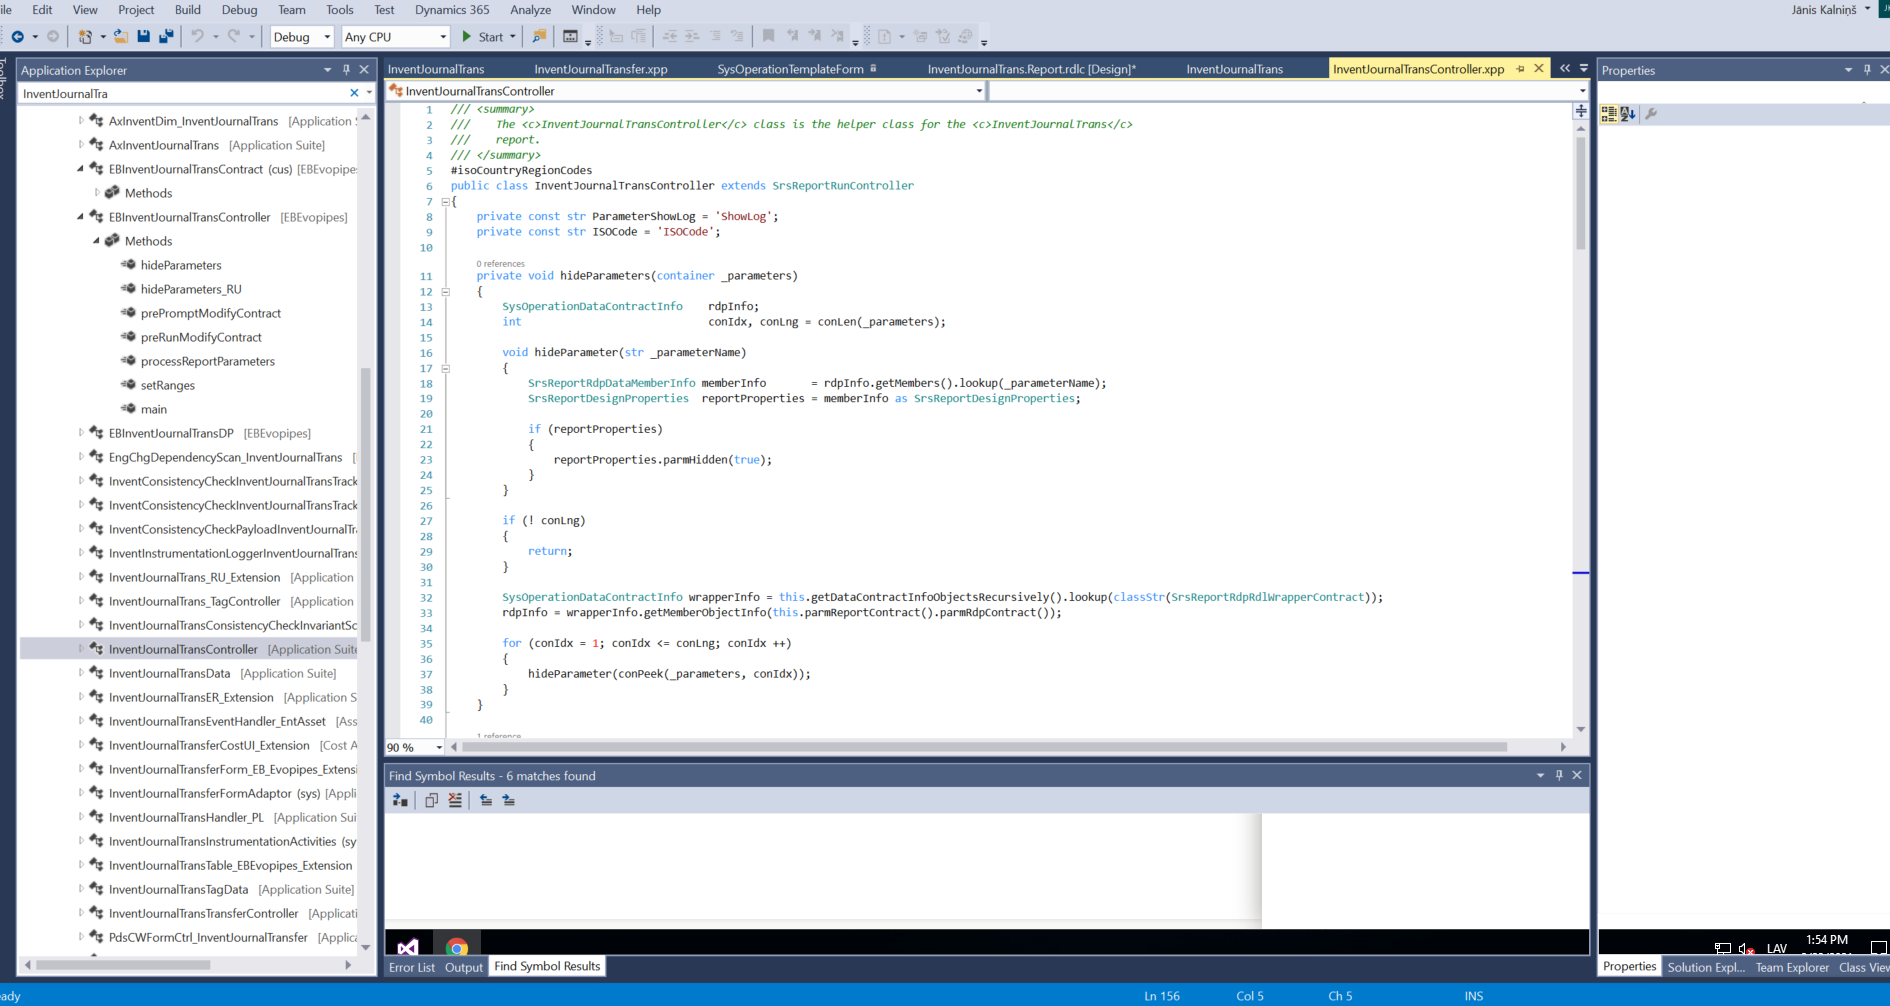Open the Team menu
Viewport: 1890px width, 1006px height.
pos(292,10)
